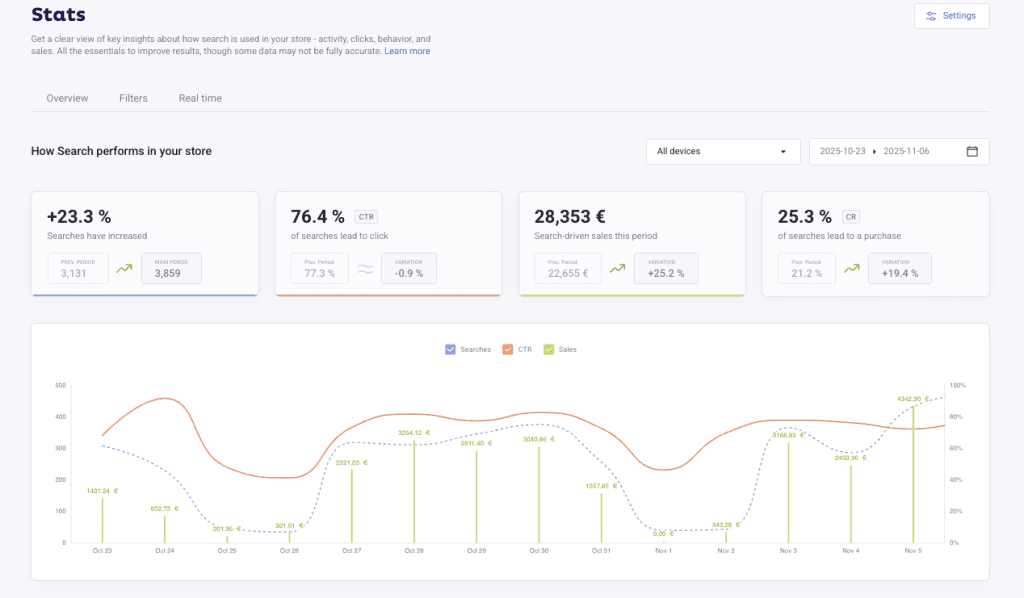Open the Real time tab
Viewport: 1024px width, 598px height.
200,98
